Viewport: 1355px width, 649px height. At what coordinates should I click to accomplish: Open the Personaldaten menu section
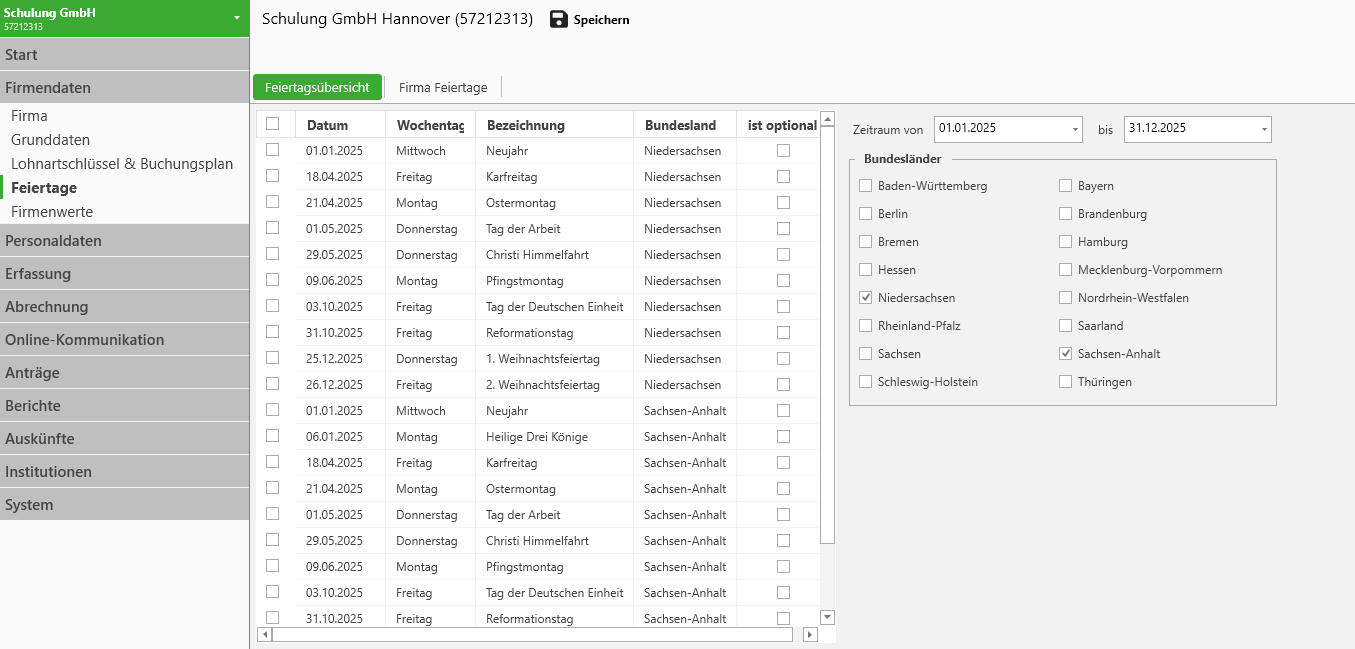(x=124, y=241)
